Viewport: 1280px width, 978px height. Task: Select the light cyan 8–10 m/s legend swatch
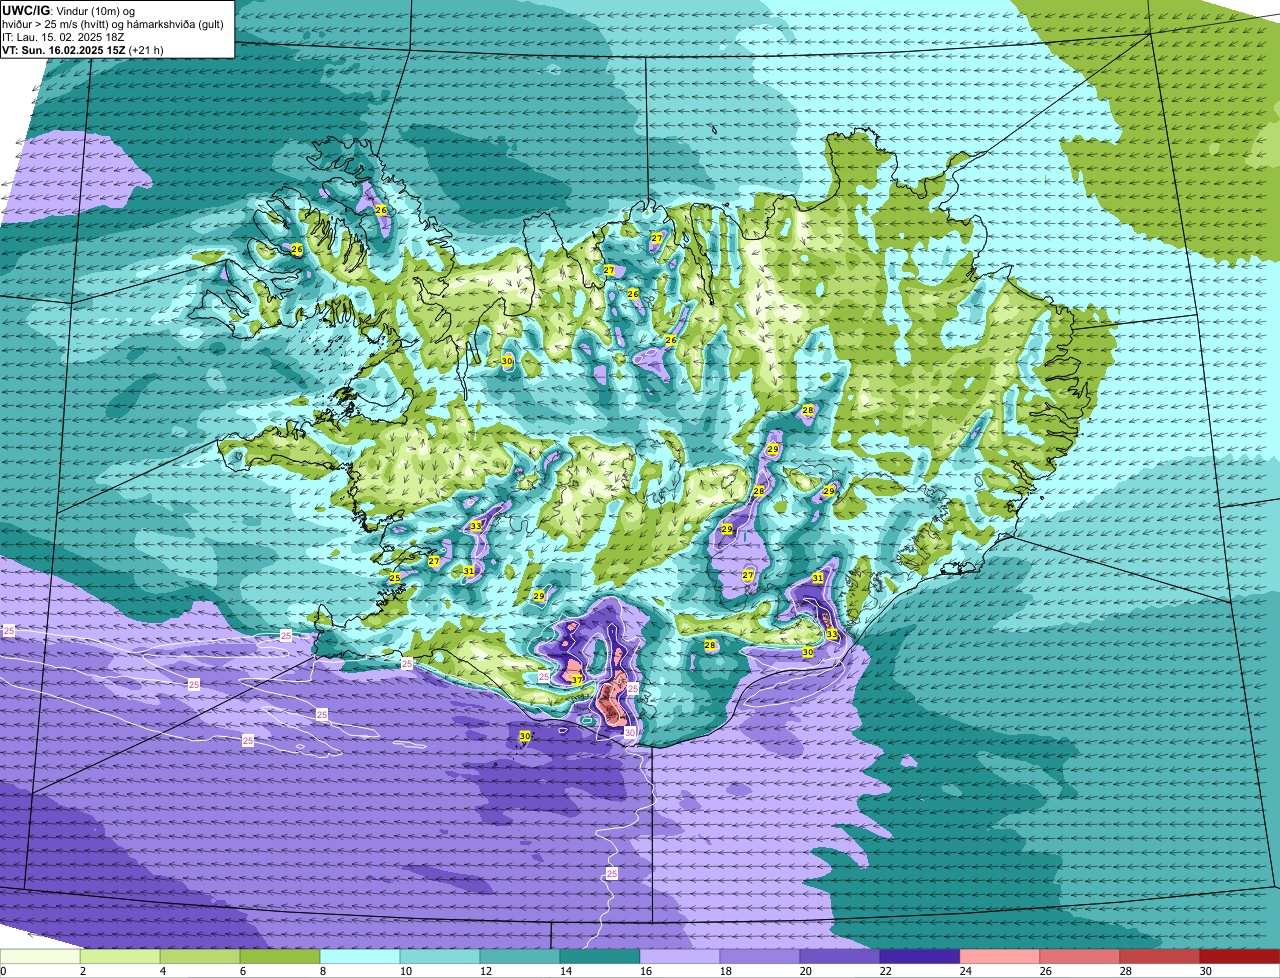pos(360,956)
